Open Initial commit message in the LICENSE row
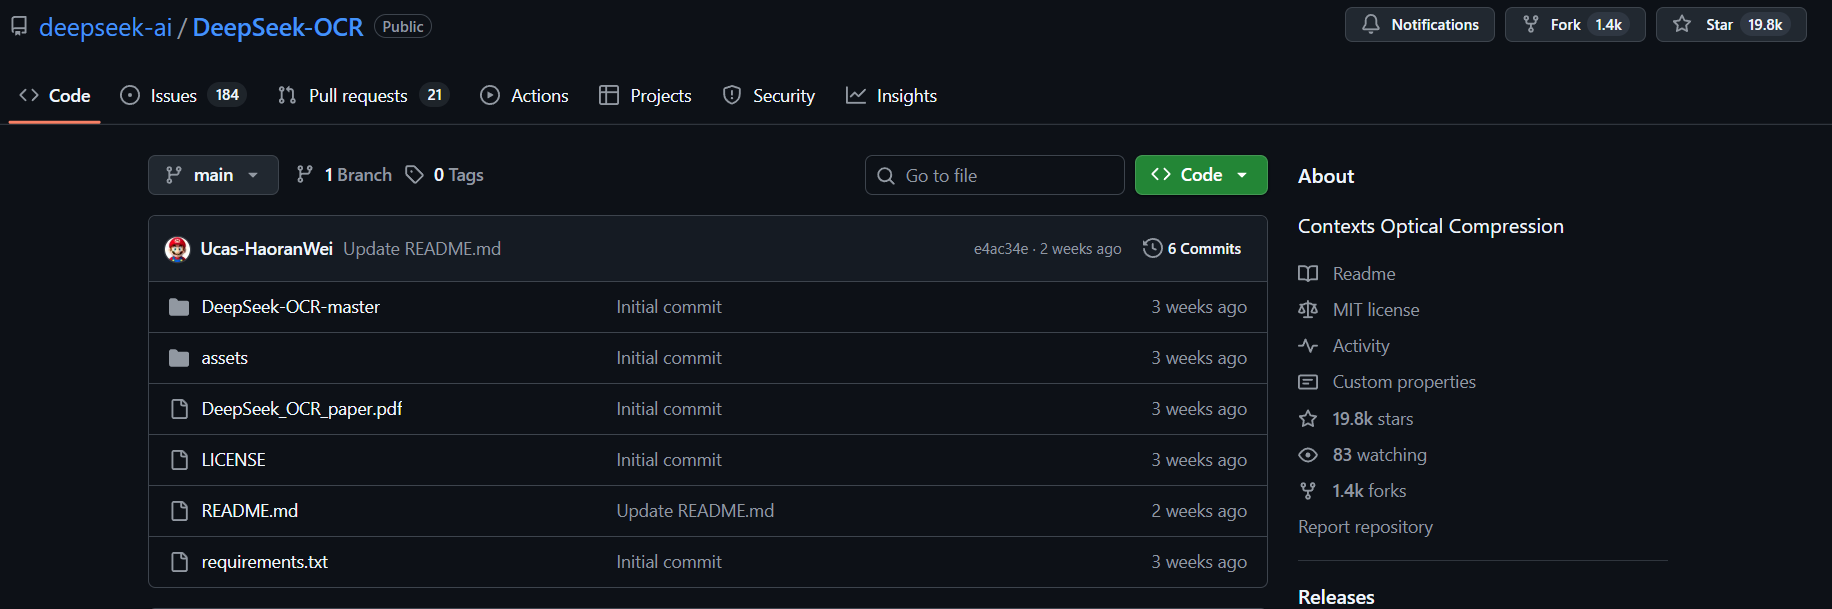 point(669,460)
